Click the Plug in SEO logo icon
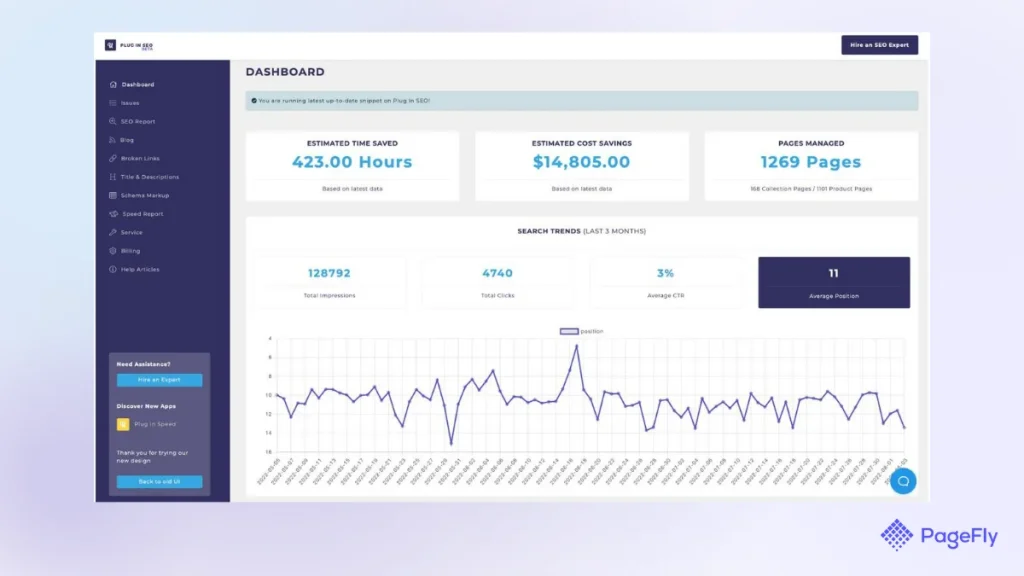Image resolution: width=1024 pixels, height=576 pixels. coord(110,45)
